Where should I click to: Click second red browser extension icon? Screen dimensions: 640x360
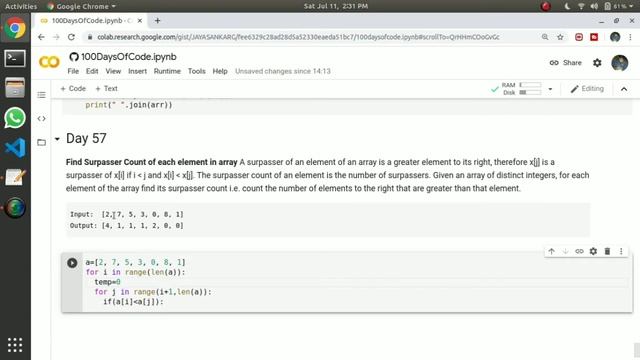(x=594, y=37)
